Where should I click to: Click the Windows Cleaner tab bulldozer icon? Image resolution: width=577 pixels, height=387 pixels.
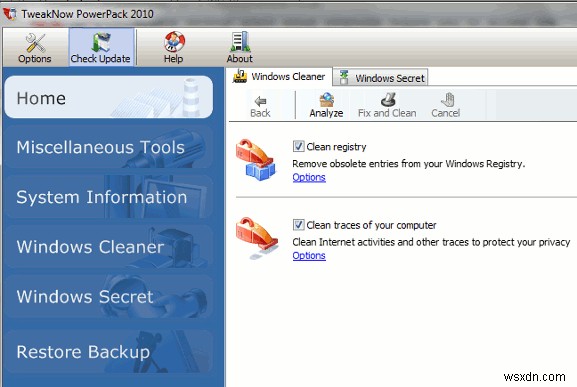[x=240, y=76]
